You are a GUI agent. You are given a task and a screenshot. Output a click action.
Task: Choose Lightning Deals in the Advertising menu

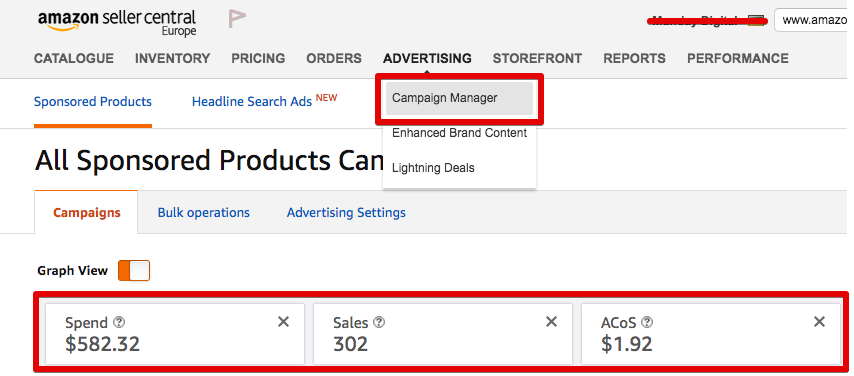[x=433, y=168]
